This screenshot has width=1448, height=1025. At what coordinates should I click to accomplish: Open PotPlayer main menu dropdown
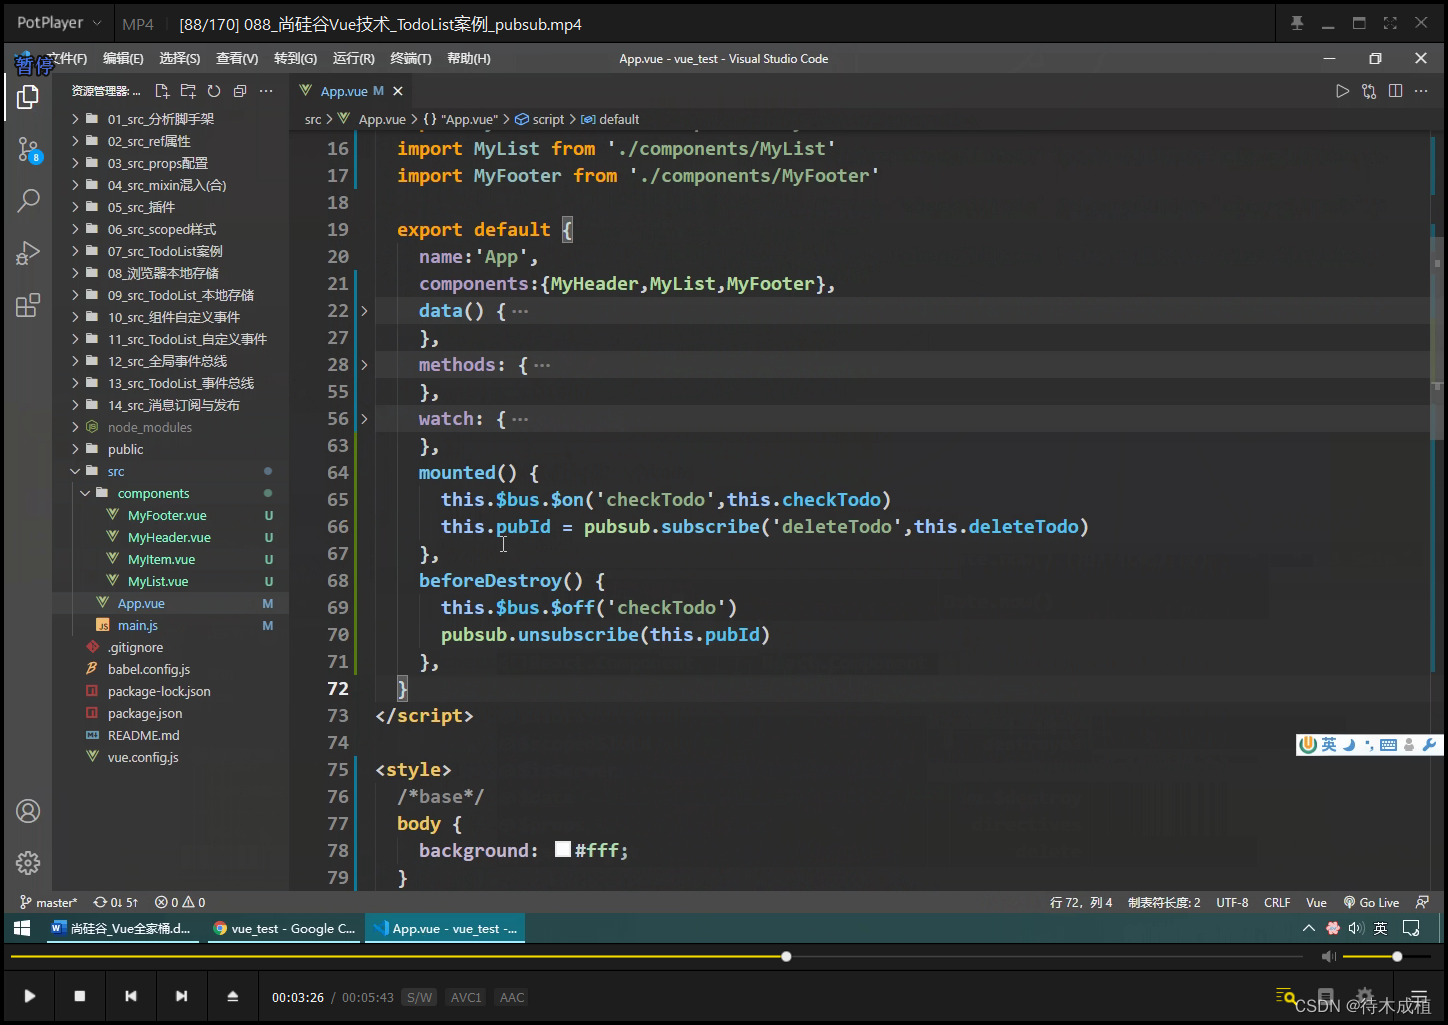(59, 23)
